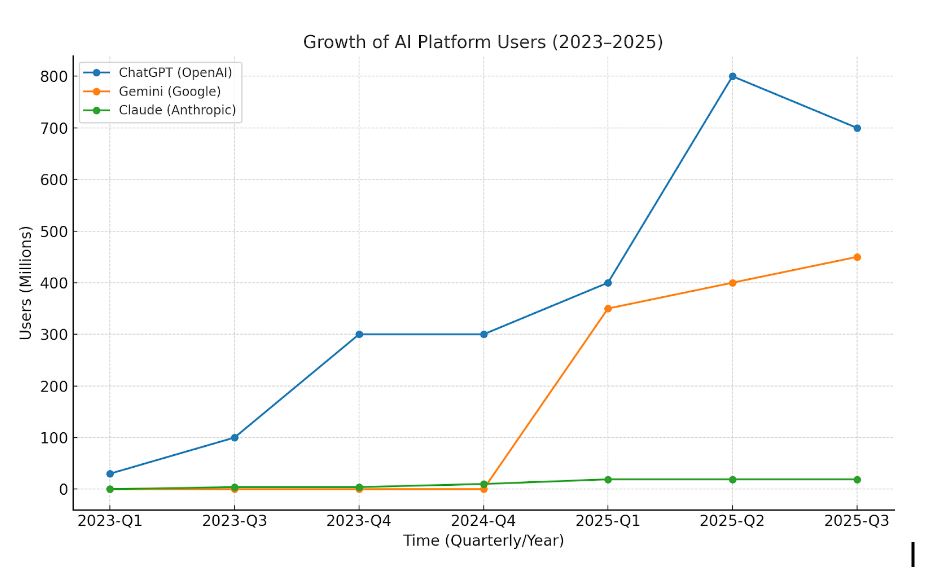Click the '200' y-axis tick label
This screenshot has width=952, height=587.
[x=54, y=386]
